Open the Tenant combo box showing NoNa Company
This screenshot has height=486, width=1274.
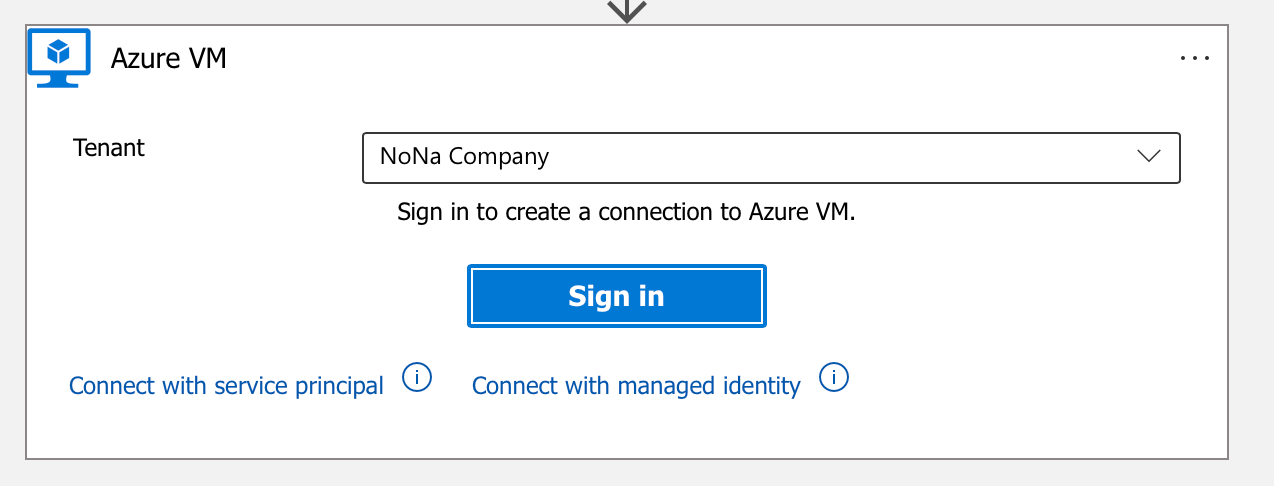[x=770, y=158]
